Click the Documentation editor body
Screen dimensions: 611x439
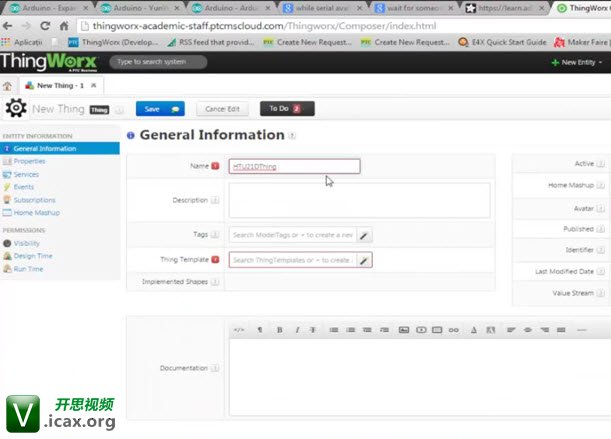click(x=420, y=377)
